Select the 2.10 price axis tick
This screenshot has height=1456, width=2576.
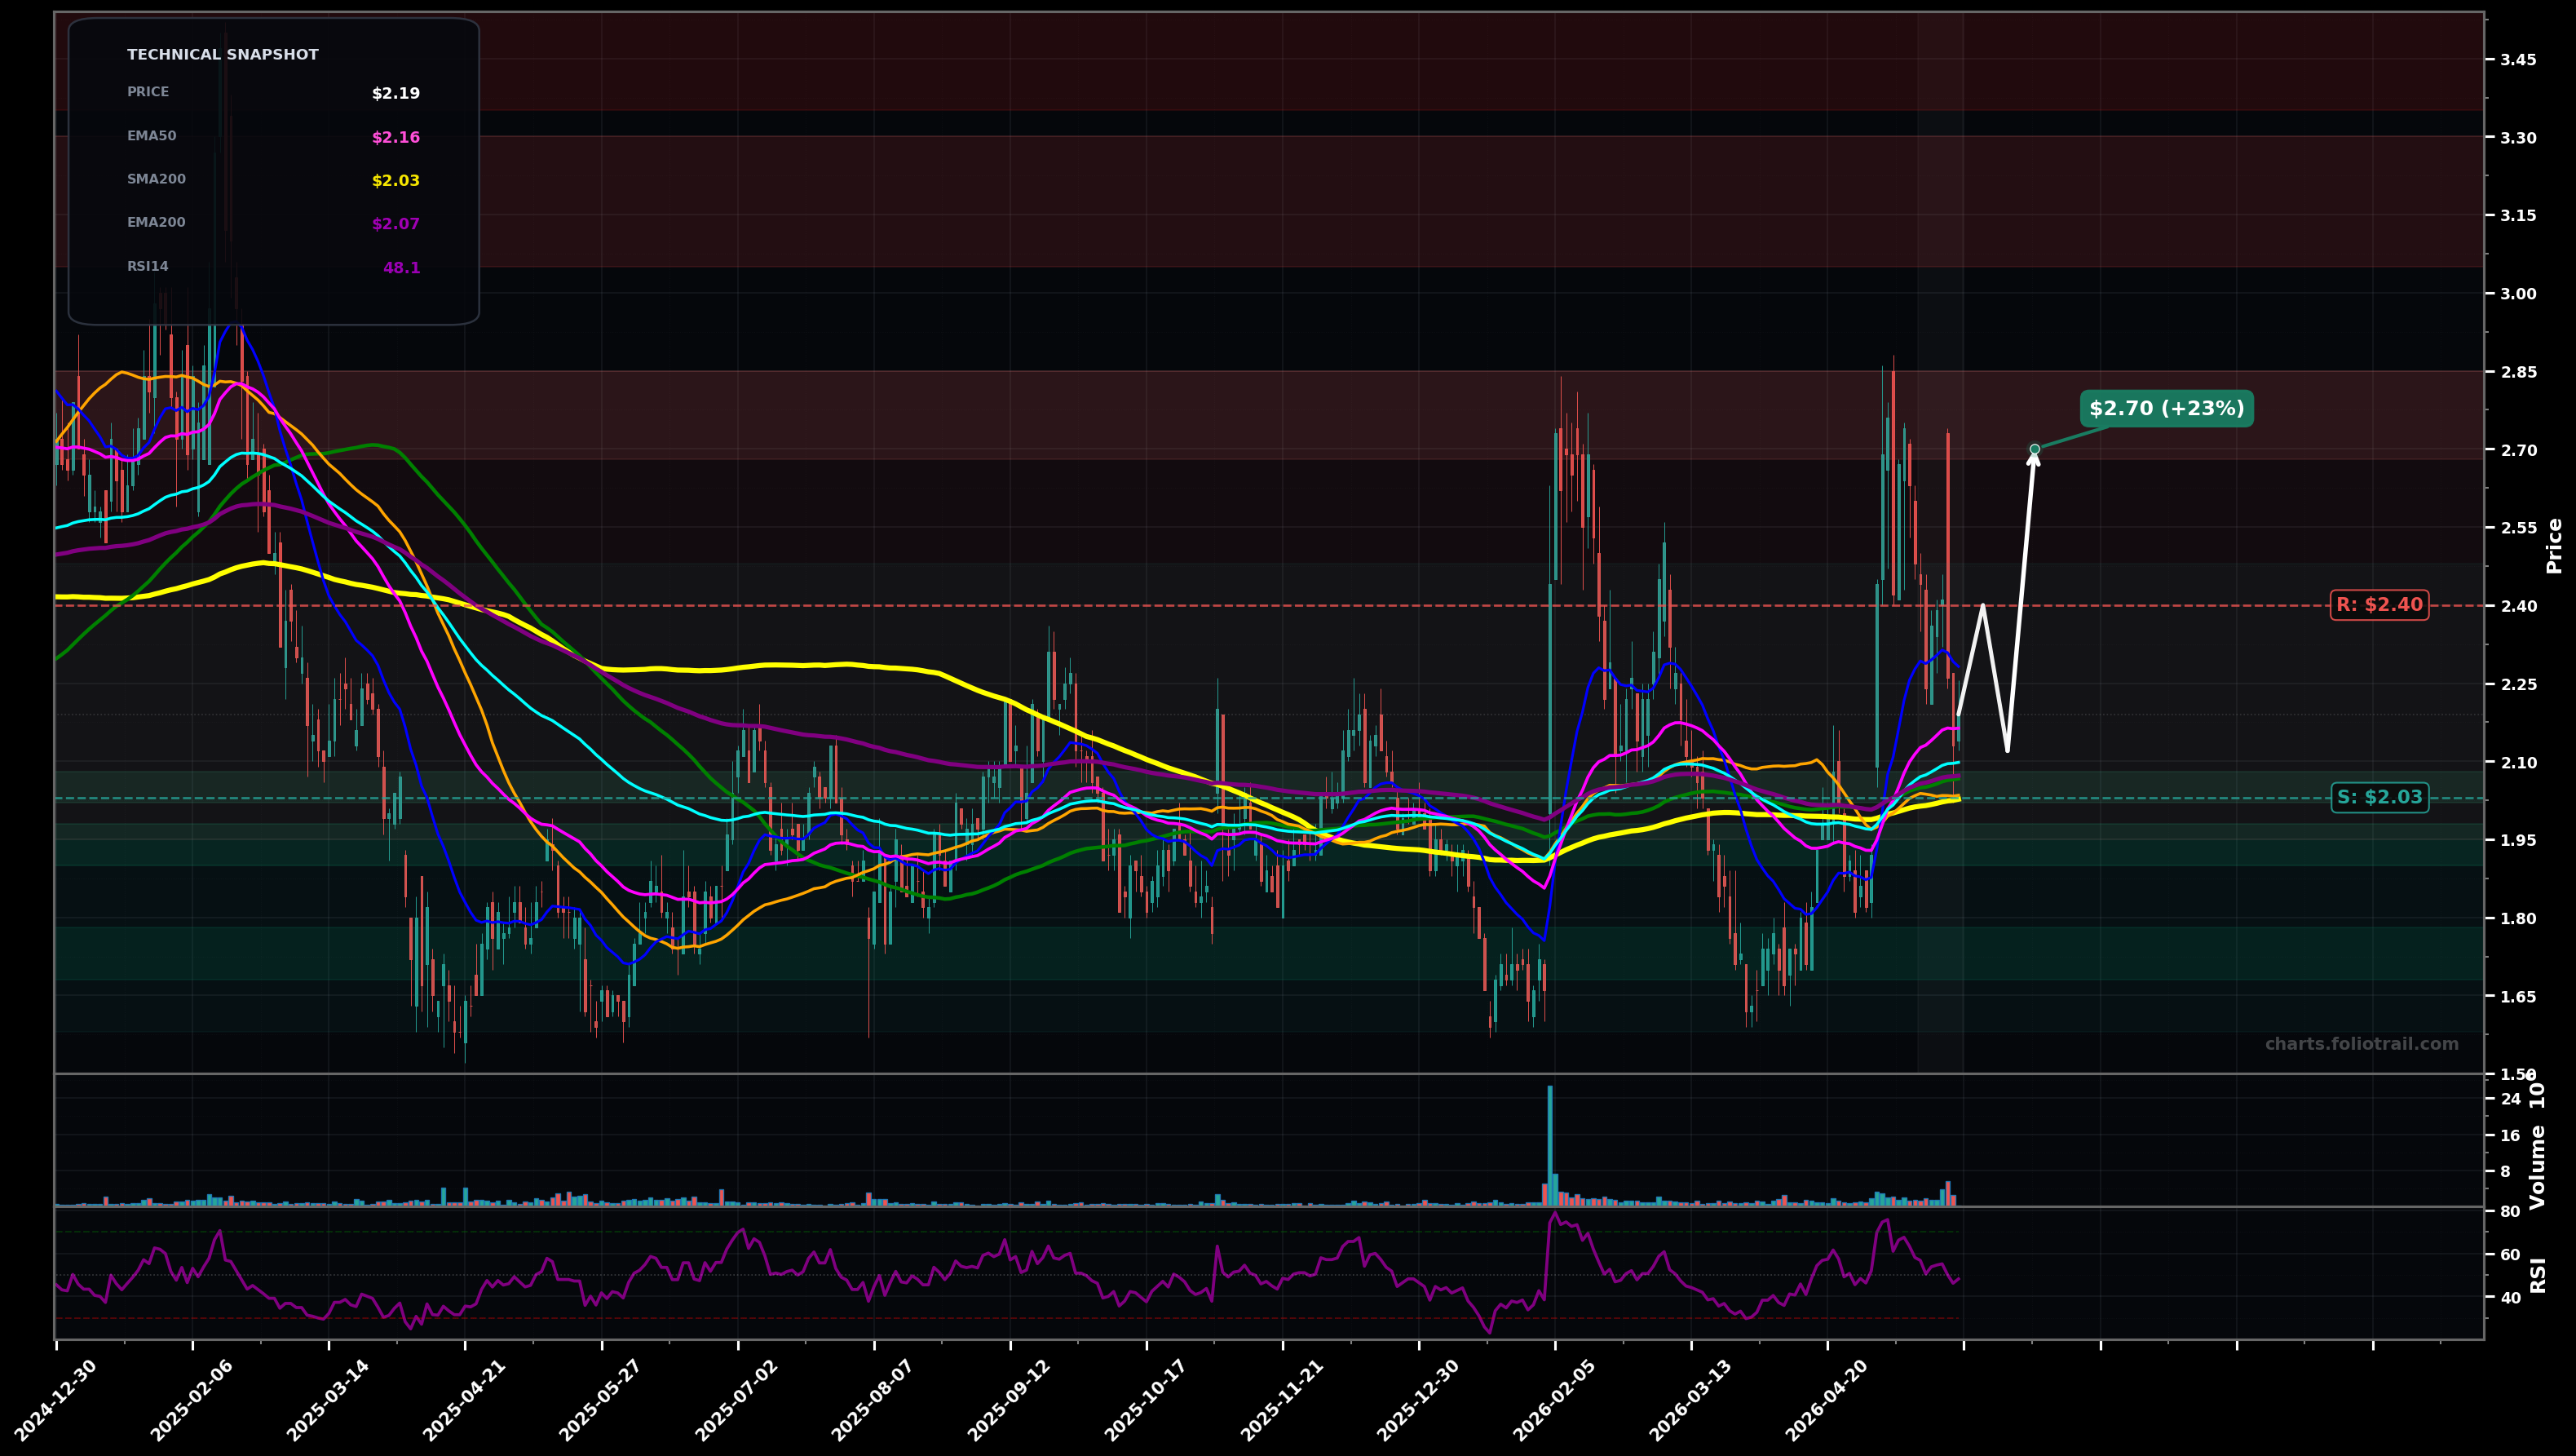pyautogui.click(x=2518, y=763)
